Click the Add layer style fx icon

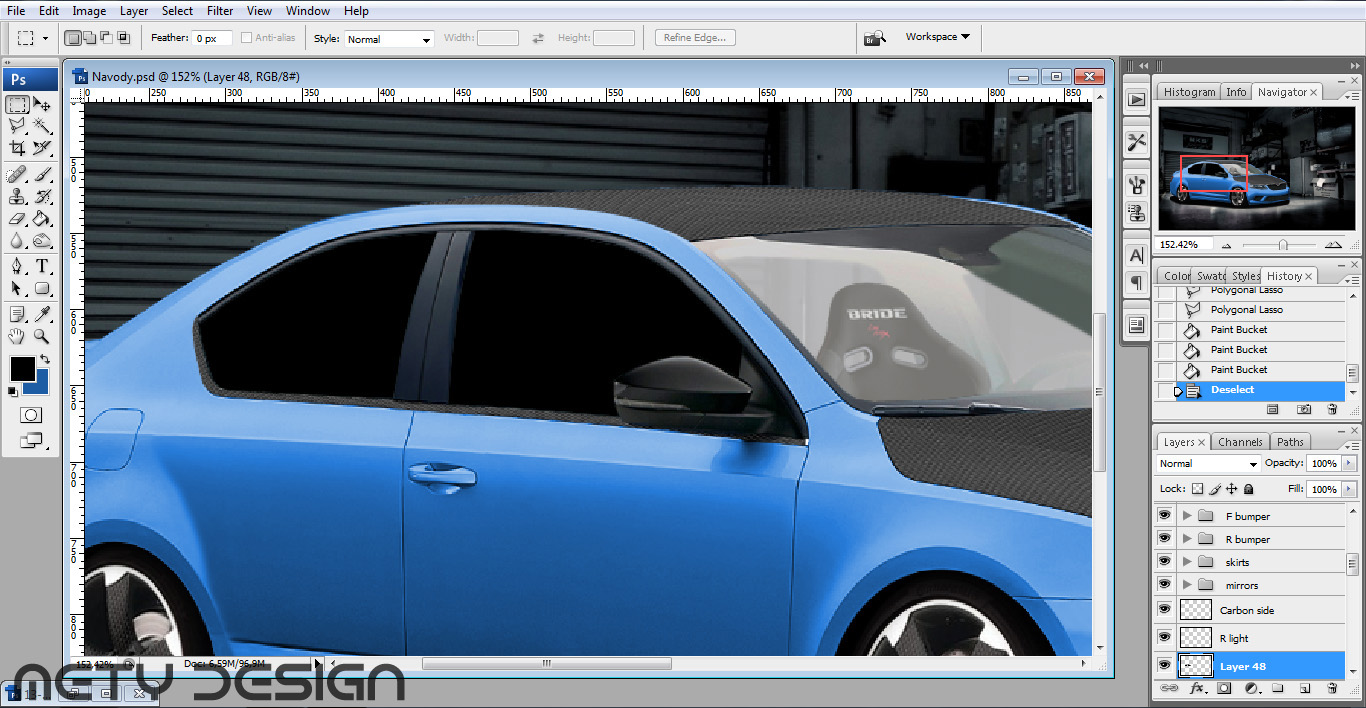pos(1196,689)
